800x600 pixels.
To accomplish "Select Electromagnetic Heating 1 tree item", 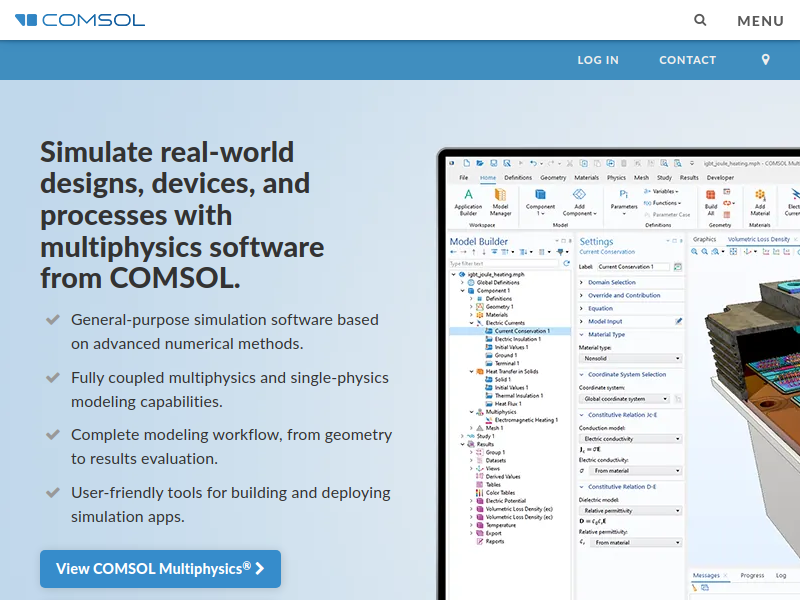I will click(526, 420).
